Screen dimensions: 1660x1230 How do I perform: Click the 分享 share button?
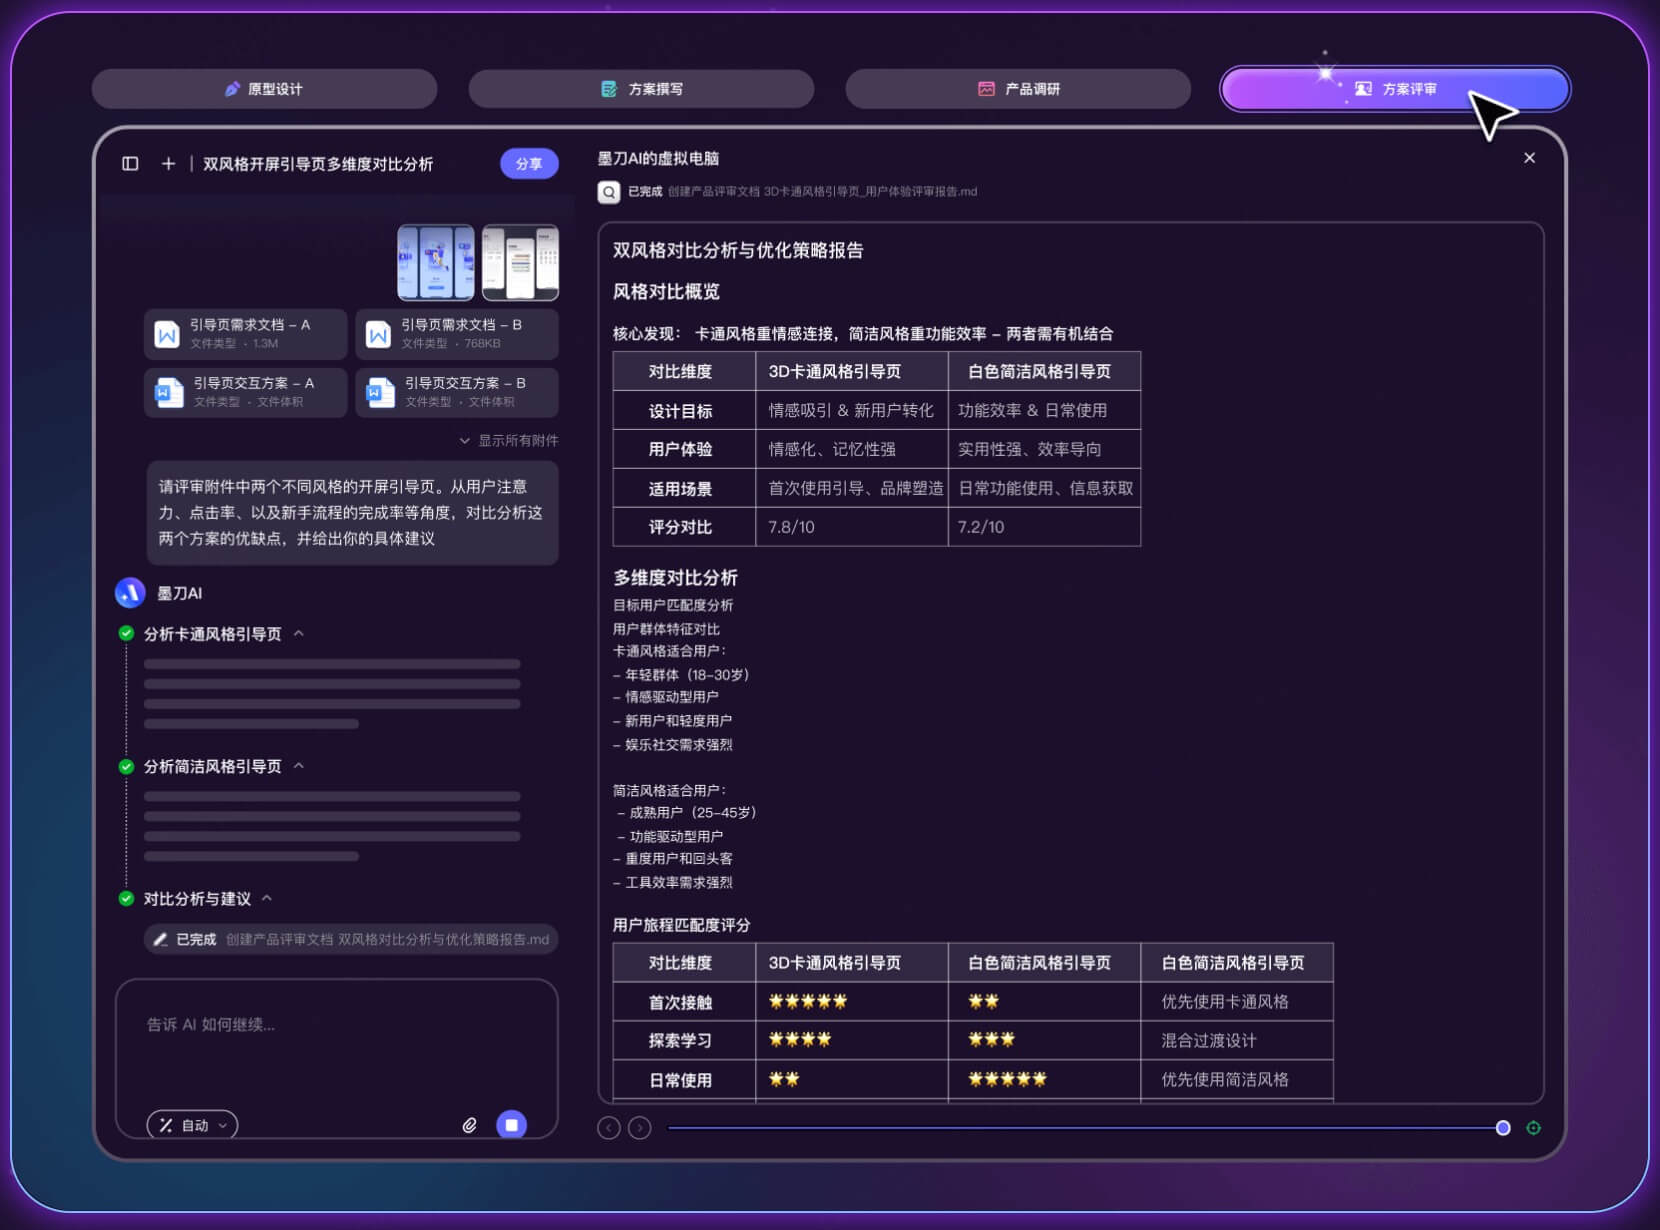528,164
